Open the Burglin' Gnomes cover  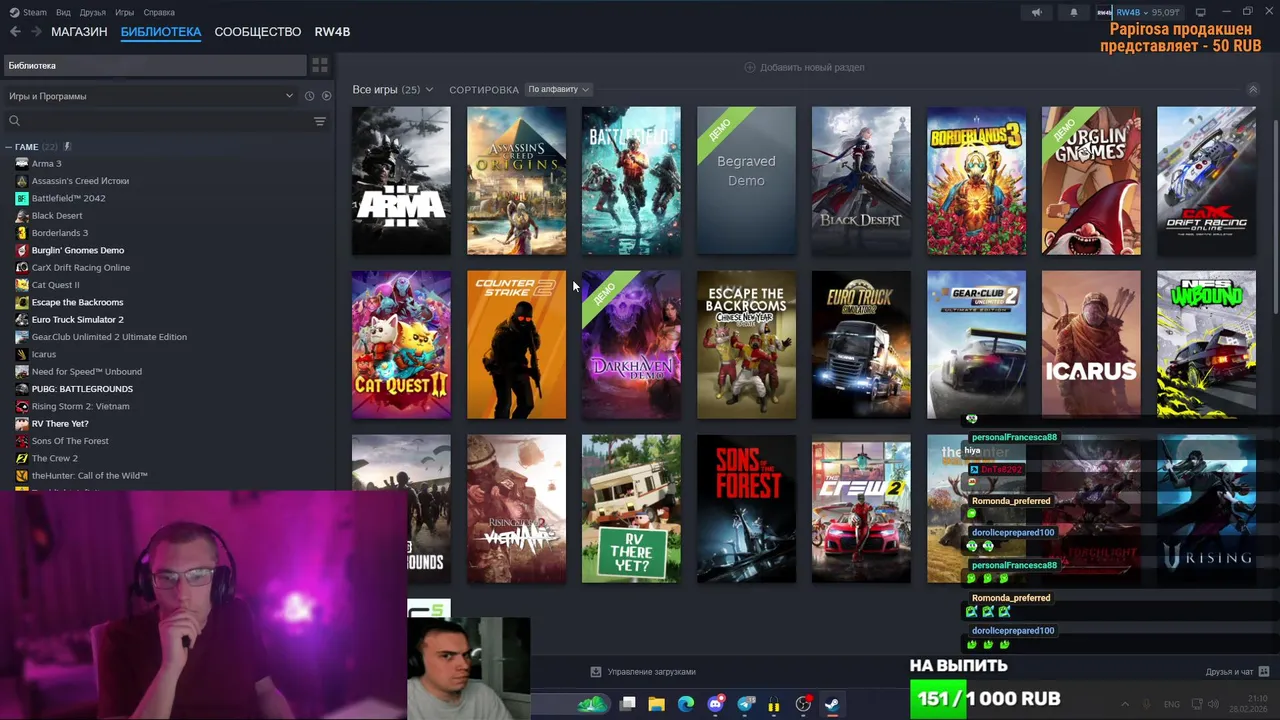point(1091,181)
